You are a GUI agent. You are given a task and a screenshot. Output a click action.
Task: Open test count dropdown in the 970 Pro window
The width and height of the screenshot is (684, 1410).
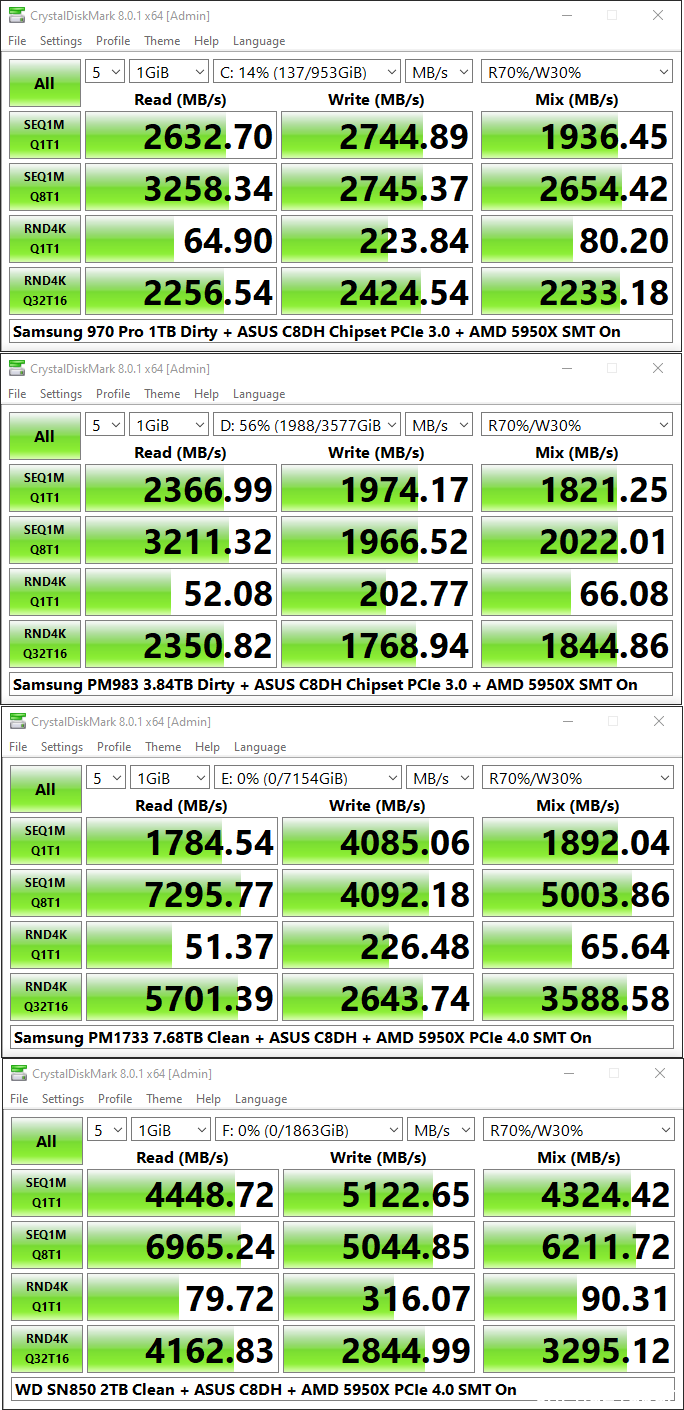pos(105,72)
